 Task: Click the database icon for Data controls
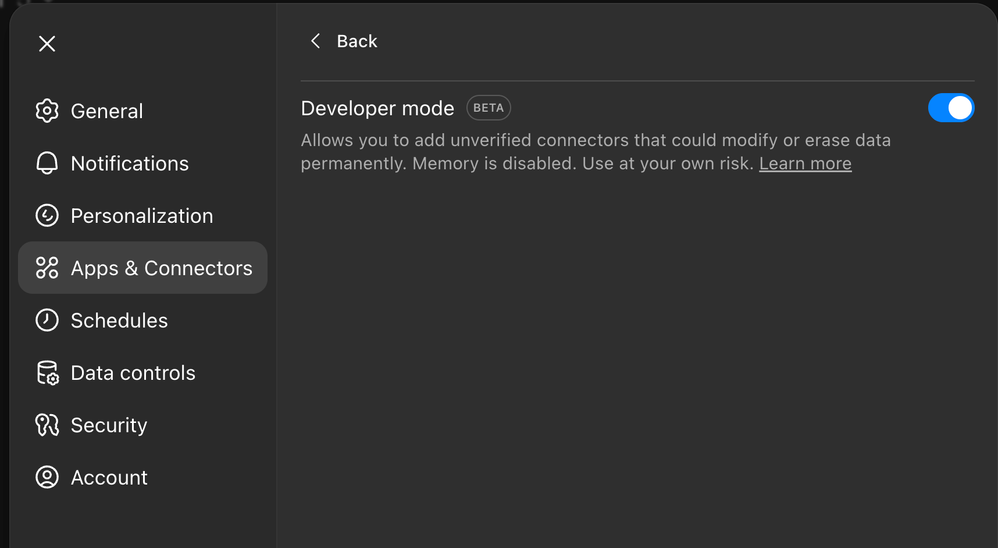point(47,373)
